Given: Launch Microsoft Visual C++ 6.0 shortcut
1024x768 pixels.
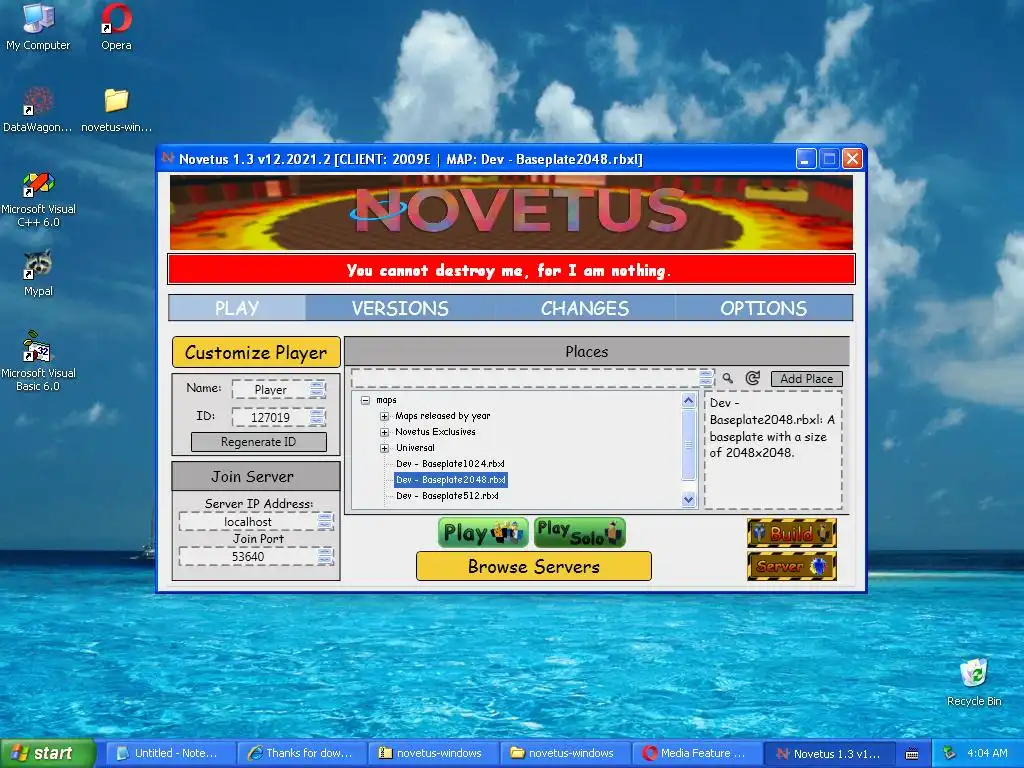Looking at the screenshot, I should [38, 199].
